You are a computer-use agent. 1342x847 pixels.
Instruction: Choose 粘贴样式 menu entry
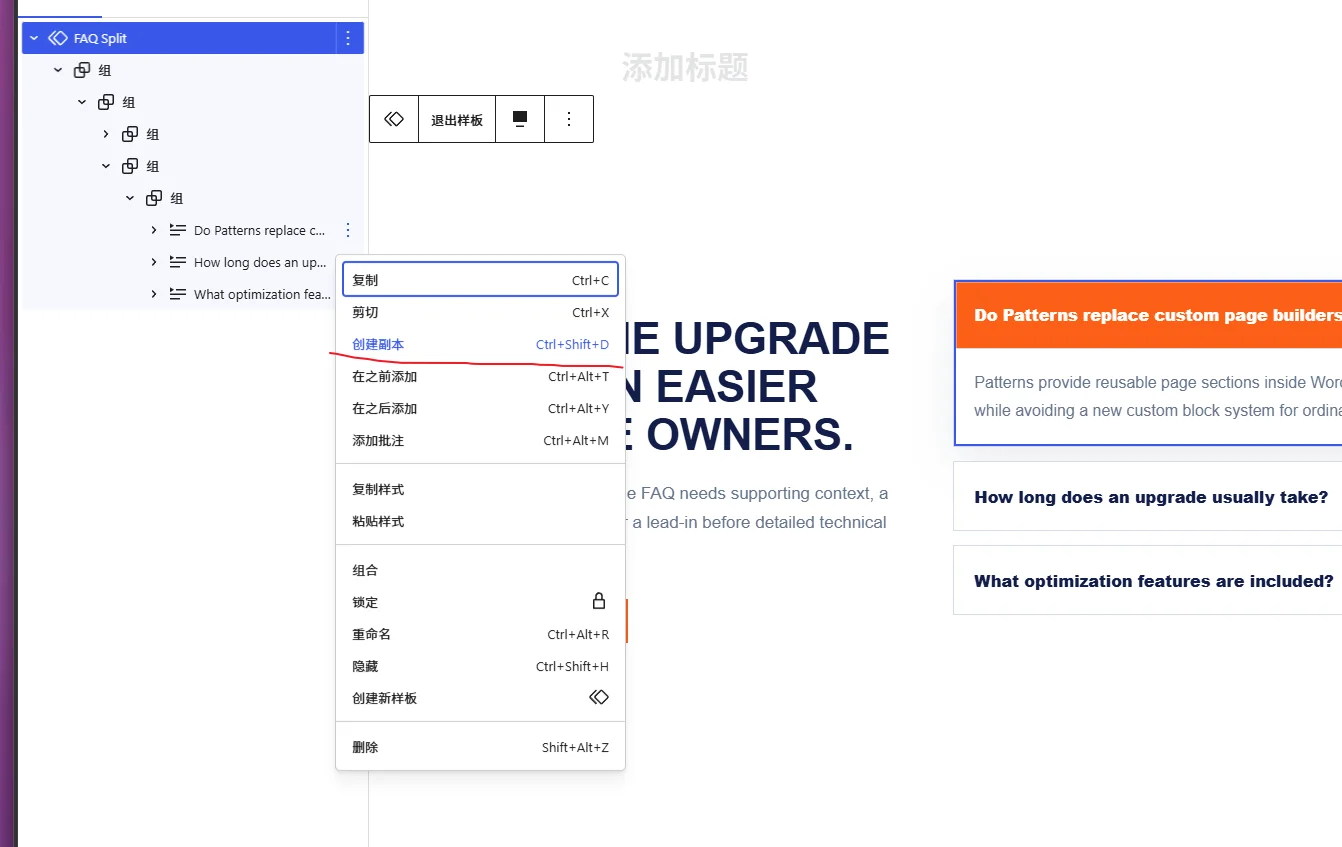pos(480,521)
